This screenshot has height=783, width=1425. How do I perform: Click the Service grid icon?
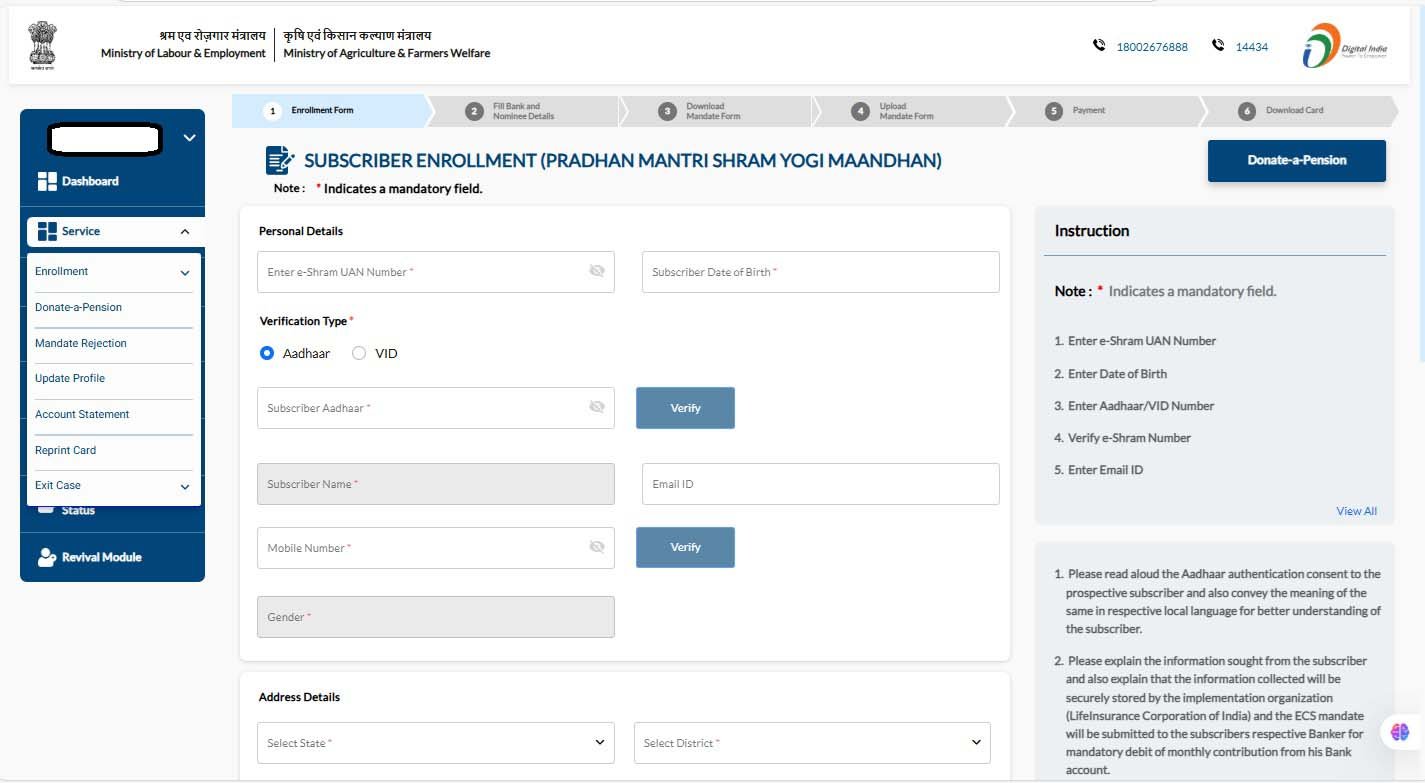[x=47, y=231]
